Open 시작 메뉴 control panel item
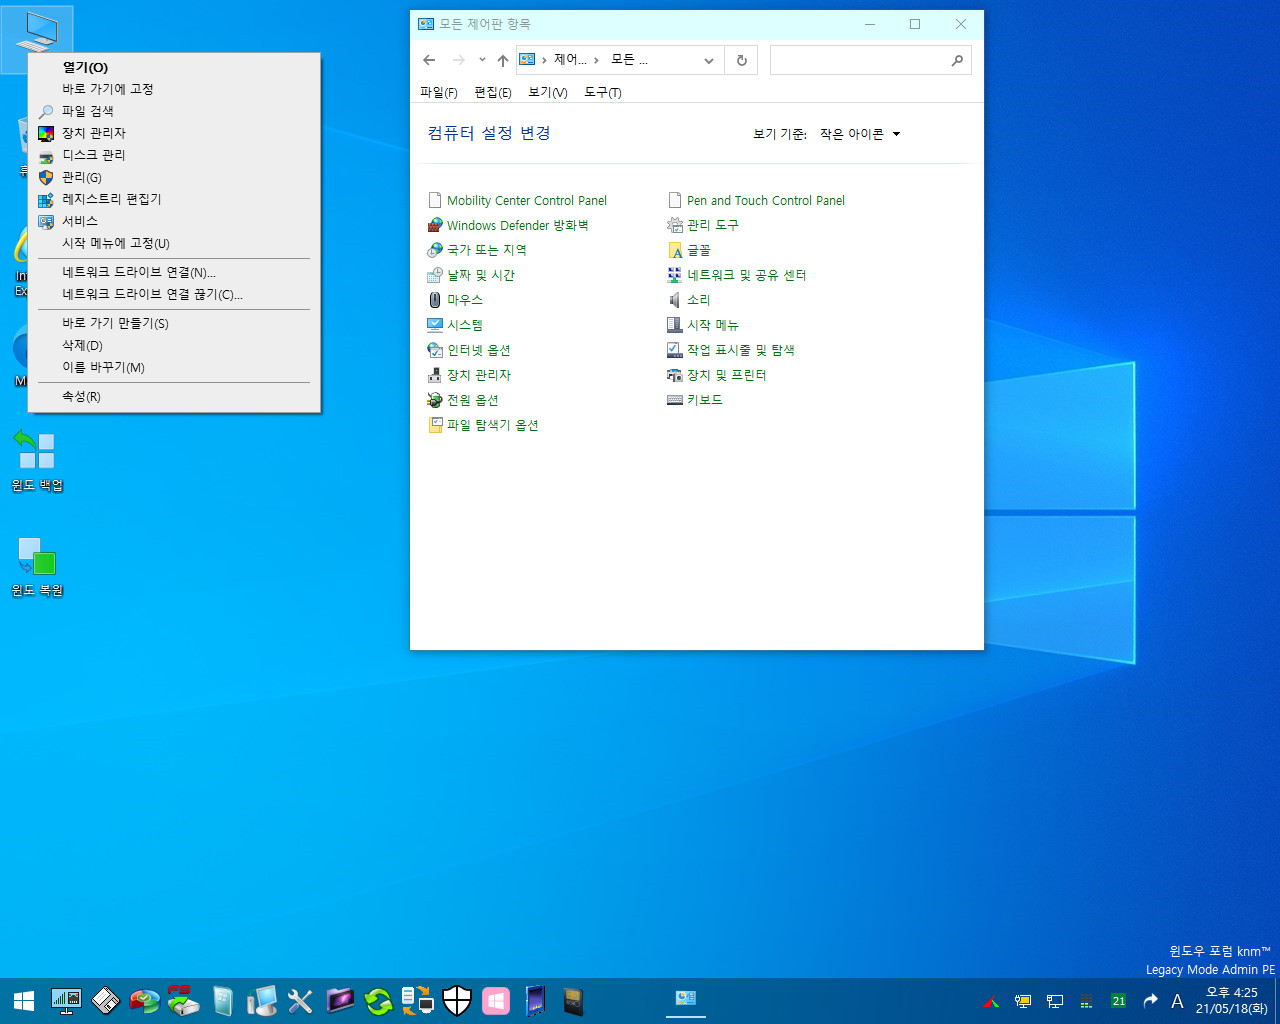Image resolution: width=1280 pixels, height=1024 pixels. coord(703,325)
